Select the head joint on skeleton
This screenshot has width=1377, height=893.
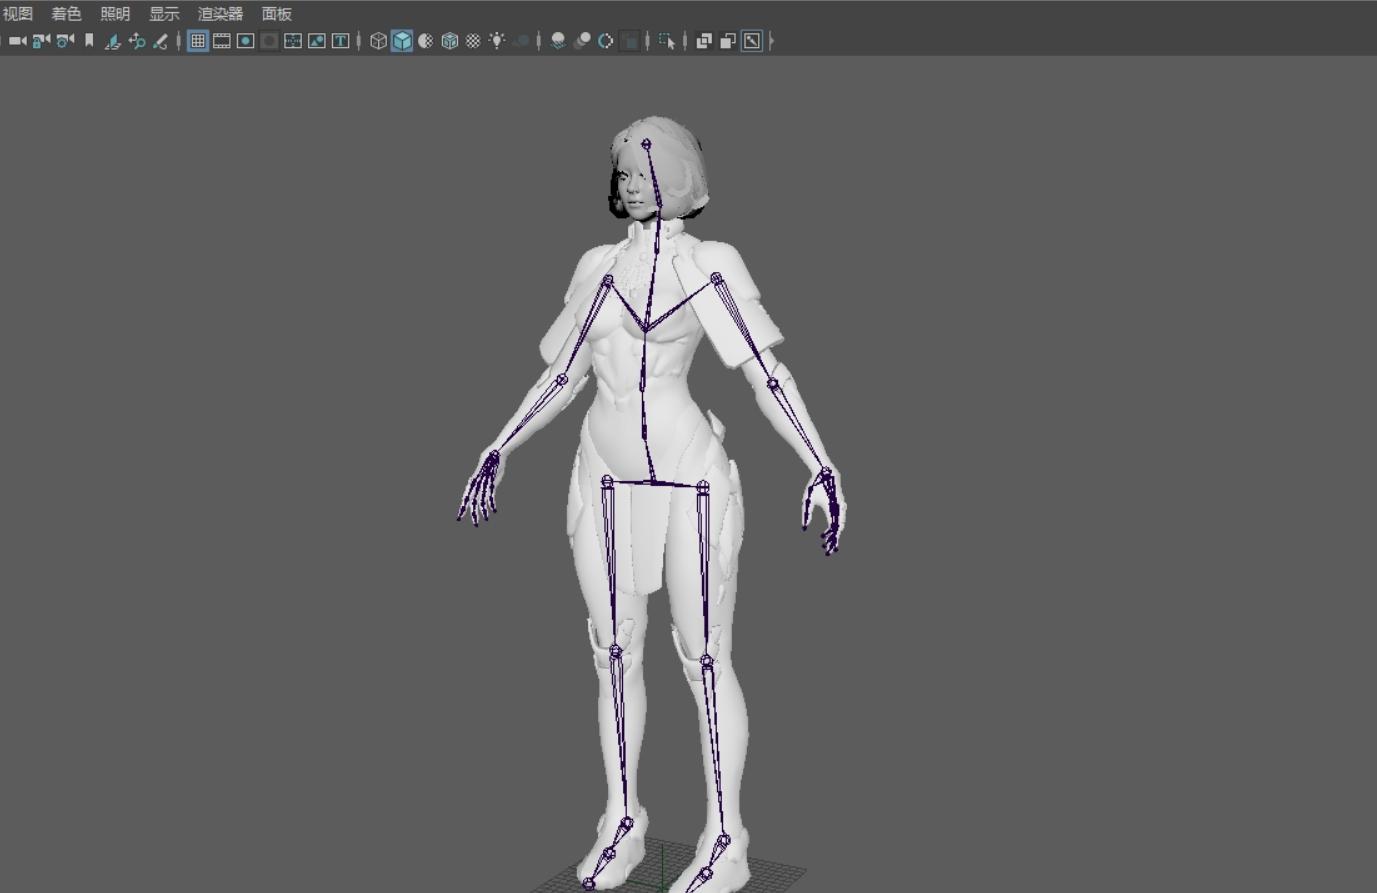coord(647,145)
